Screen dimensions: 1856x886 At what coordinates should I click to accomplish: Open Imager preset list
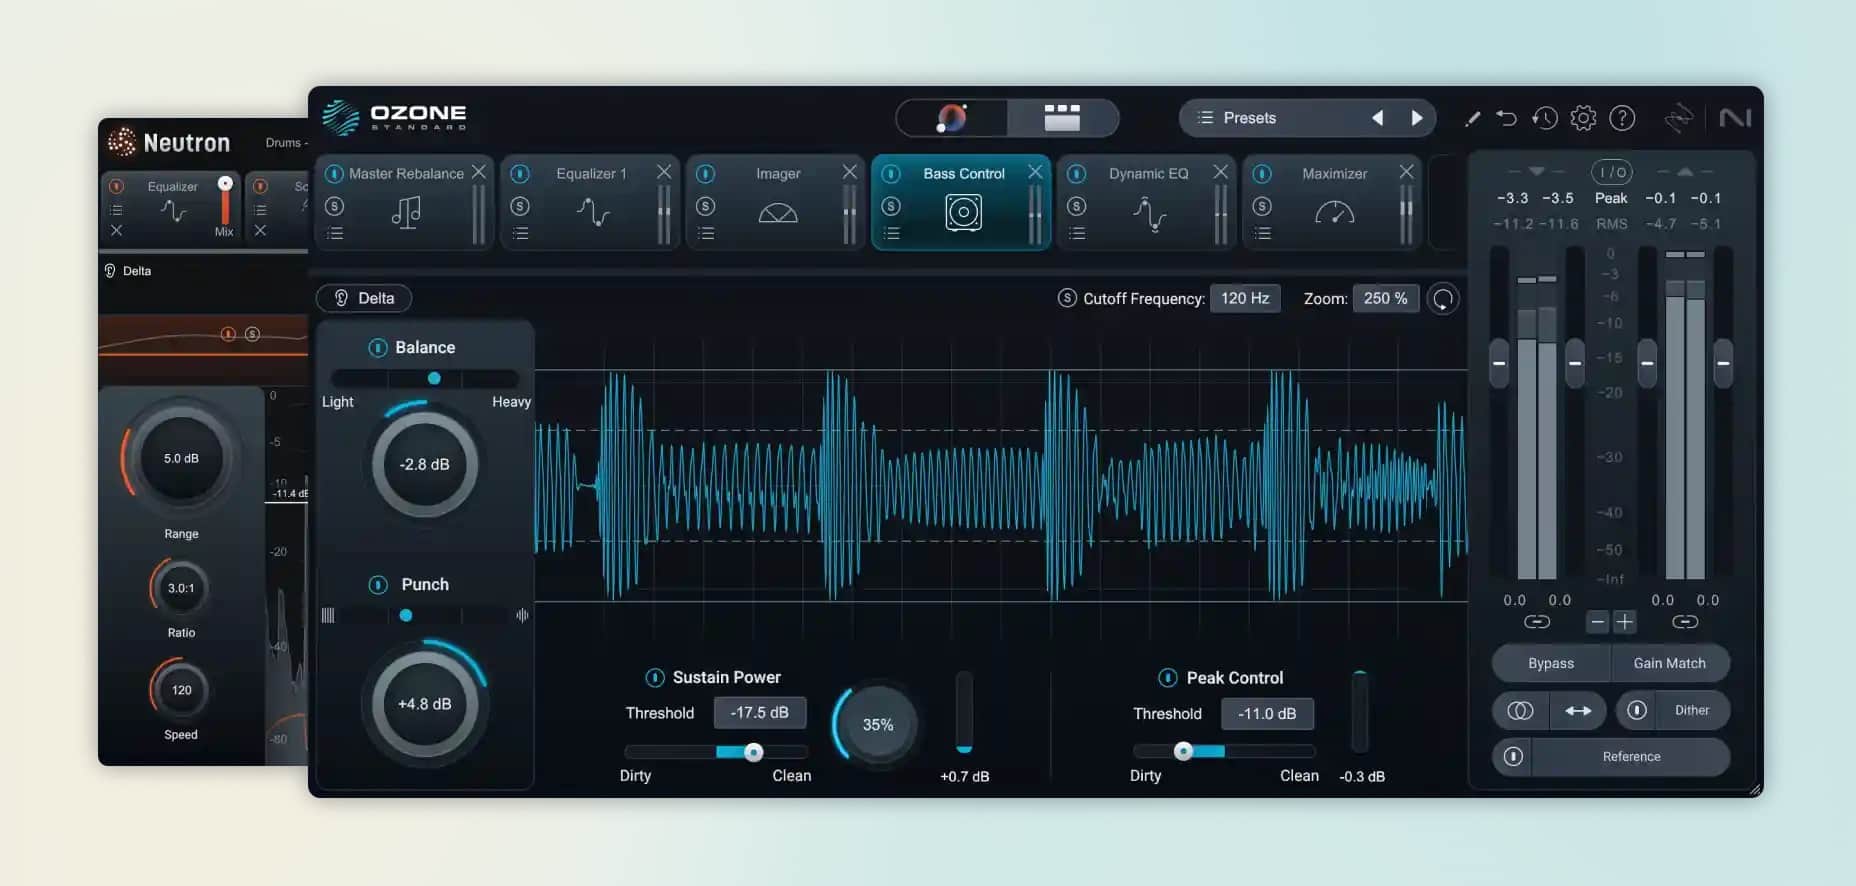[706, 234]
